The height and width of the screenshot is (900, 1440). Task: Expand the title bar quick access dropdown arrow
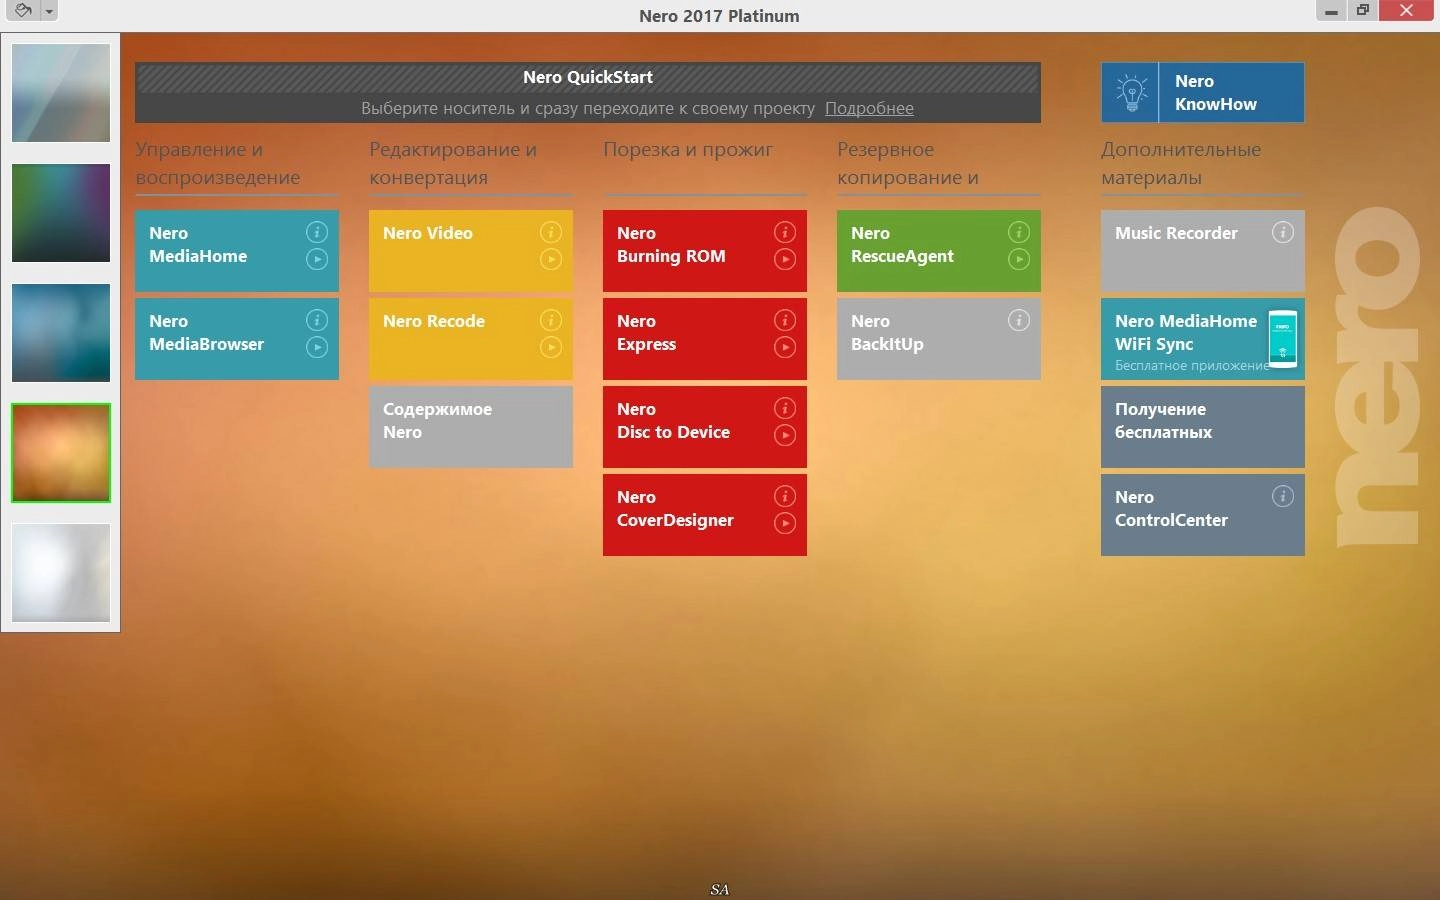click(49, 12)
